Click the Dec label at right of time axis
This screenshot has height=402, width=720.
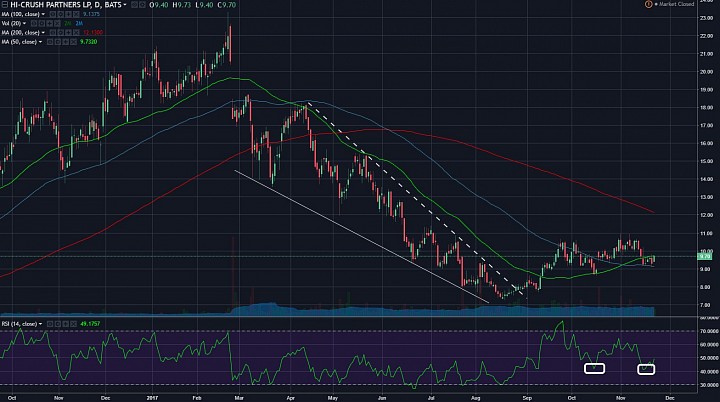point(670,398)
